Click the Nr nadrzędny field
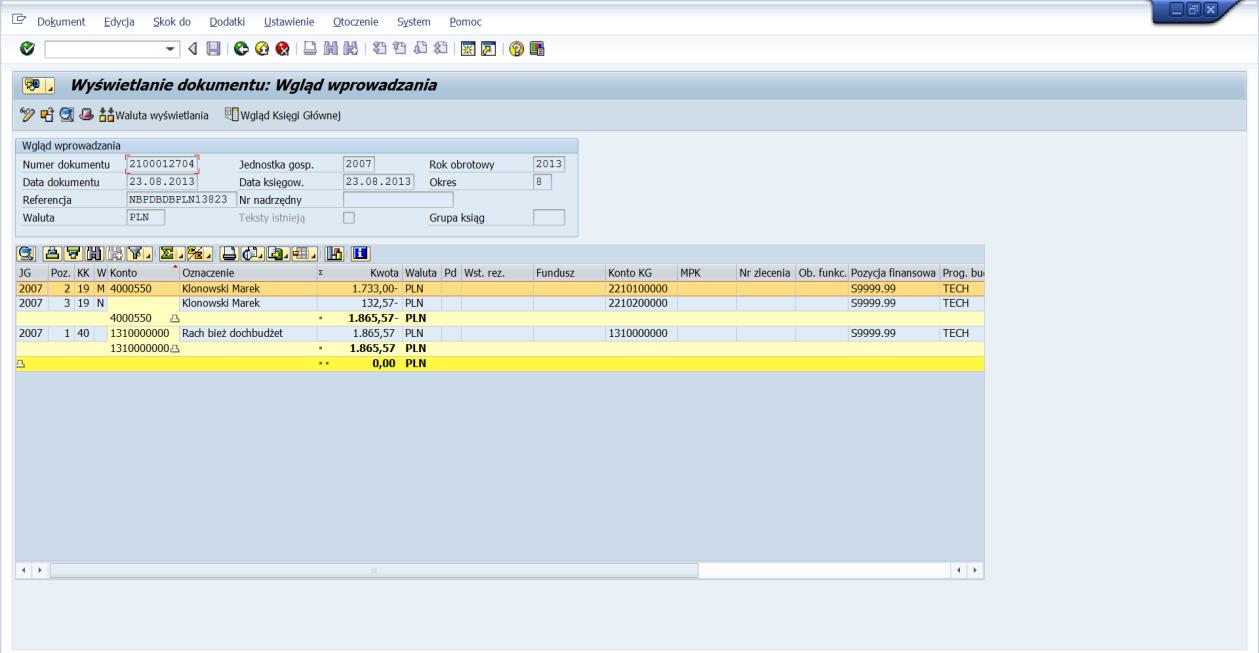1259x653 pixels. (398, 199)
